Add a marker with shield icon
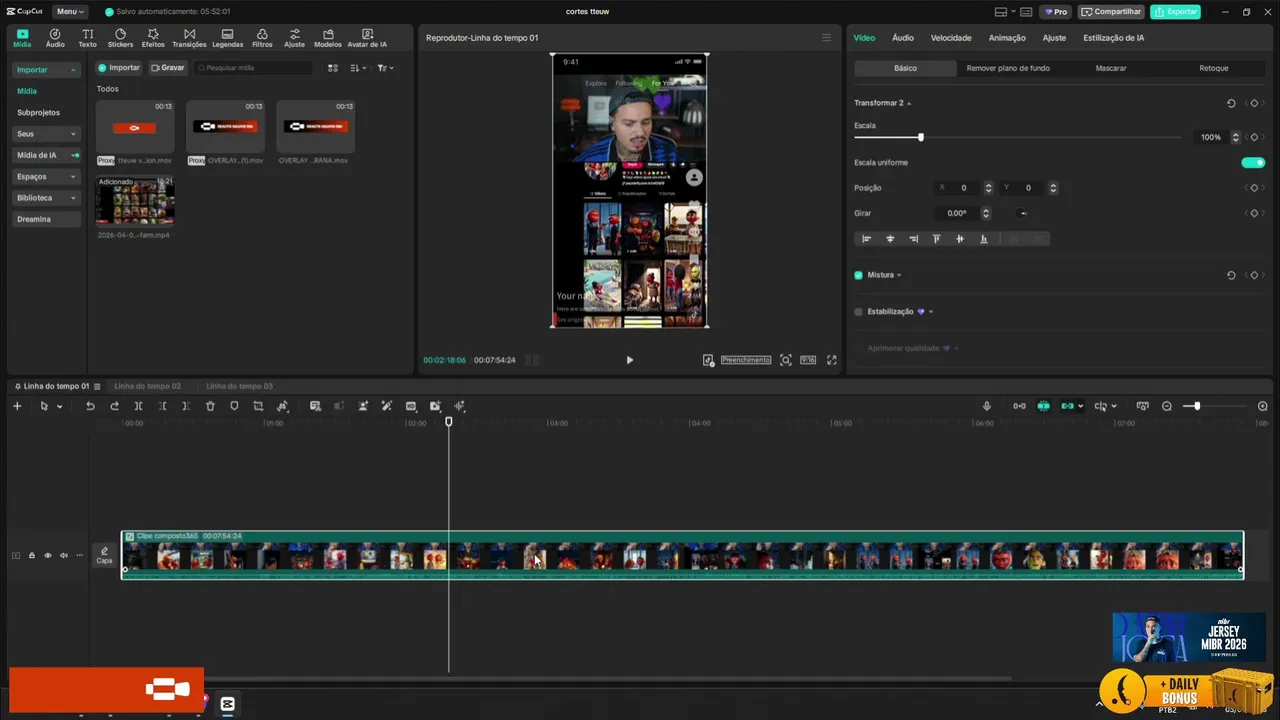Viewport: 1280px width, 720px height. click(x=234, y=406)
